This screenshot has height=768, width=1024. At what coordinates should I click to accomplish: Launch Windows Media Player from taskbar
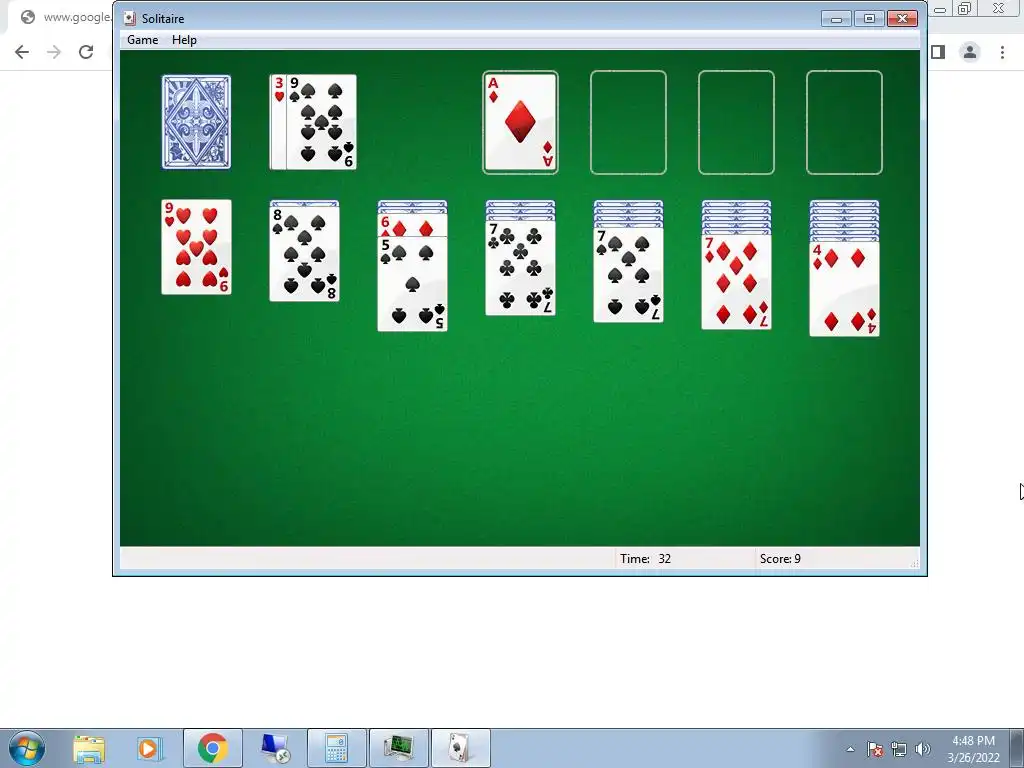tap(149, 748)
